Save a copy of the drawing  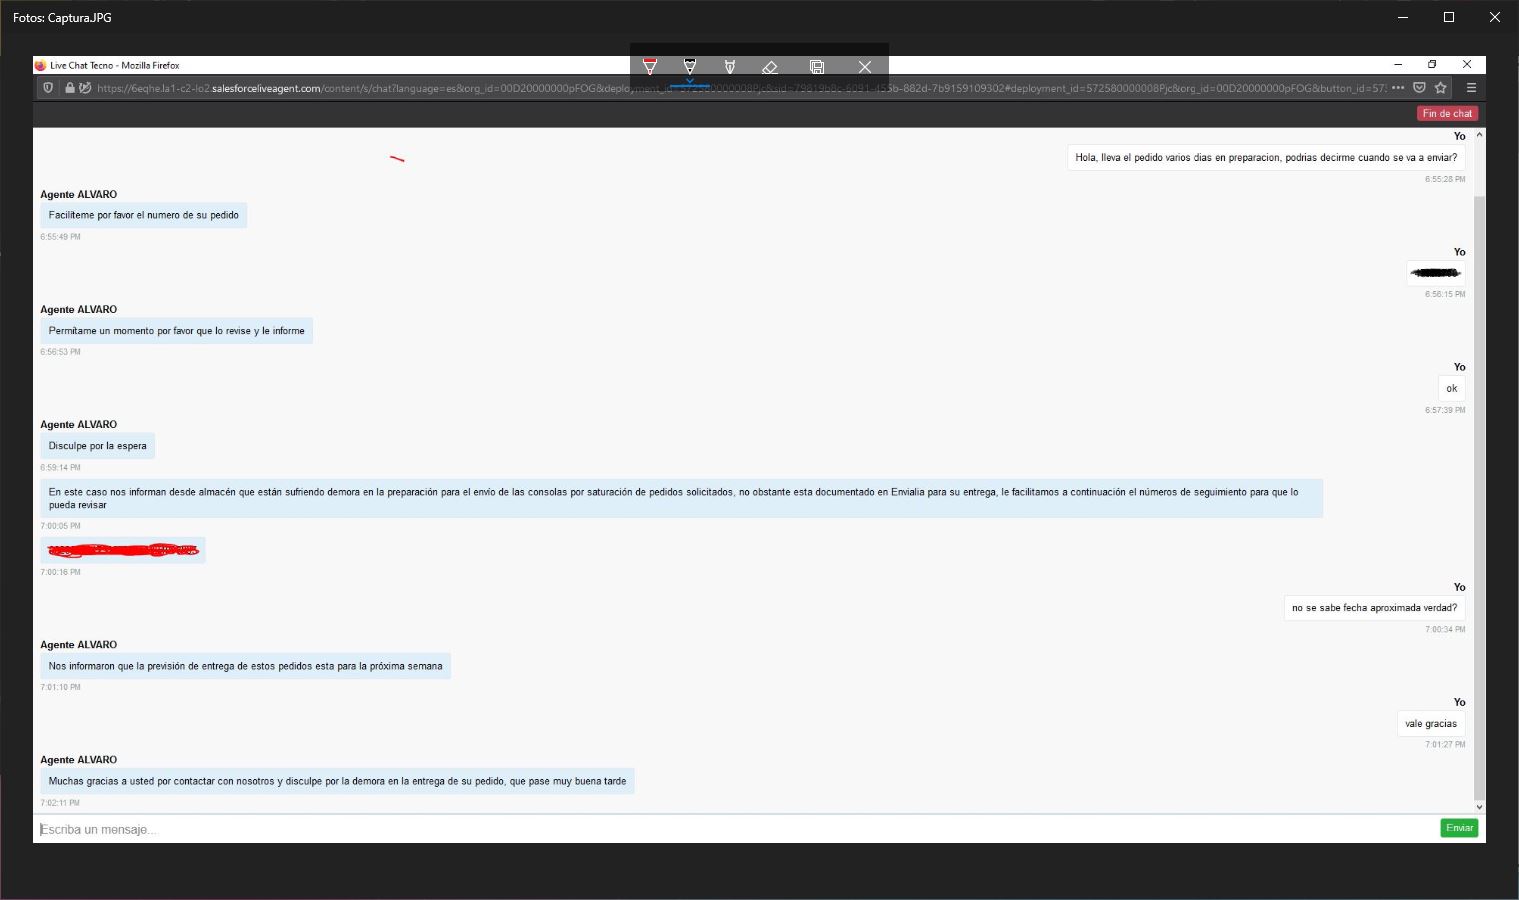click(x=817, y=67)
